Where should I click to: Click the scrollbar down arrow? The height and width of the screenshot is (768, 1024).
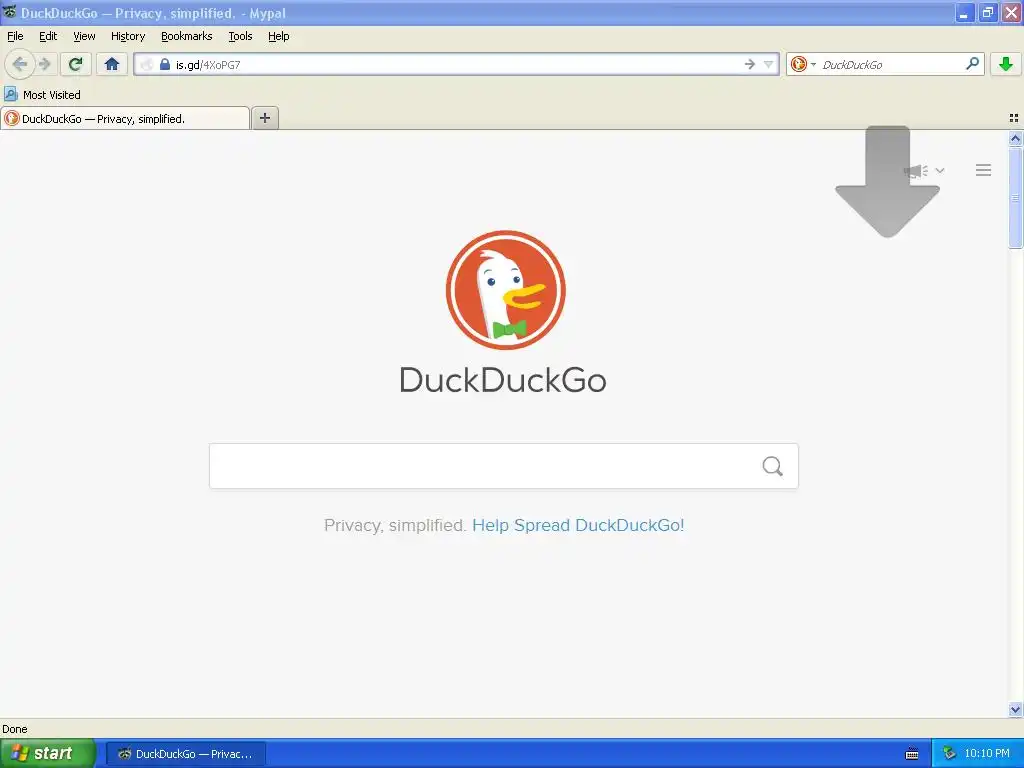pyautogui.click(x=1015, y=709)
